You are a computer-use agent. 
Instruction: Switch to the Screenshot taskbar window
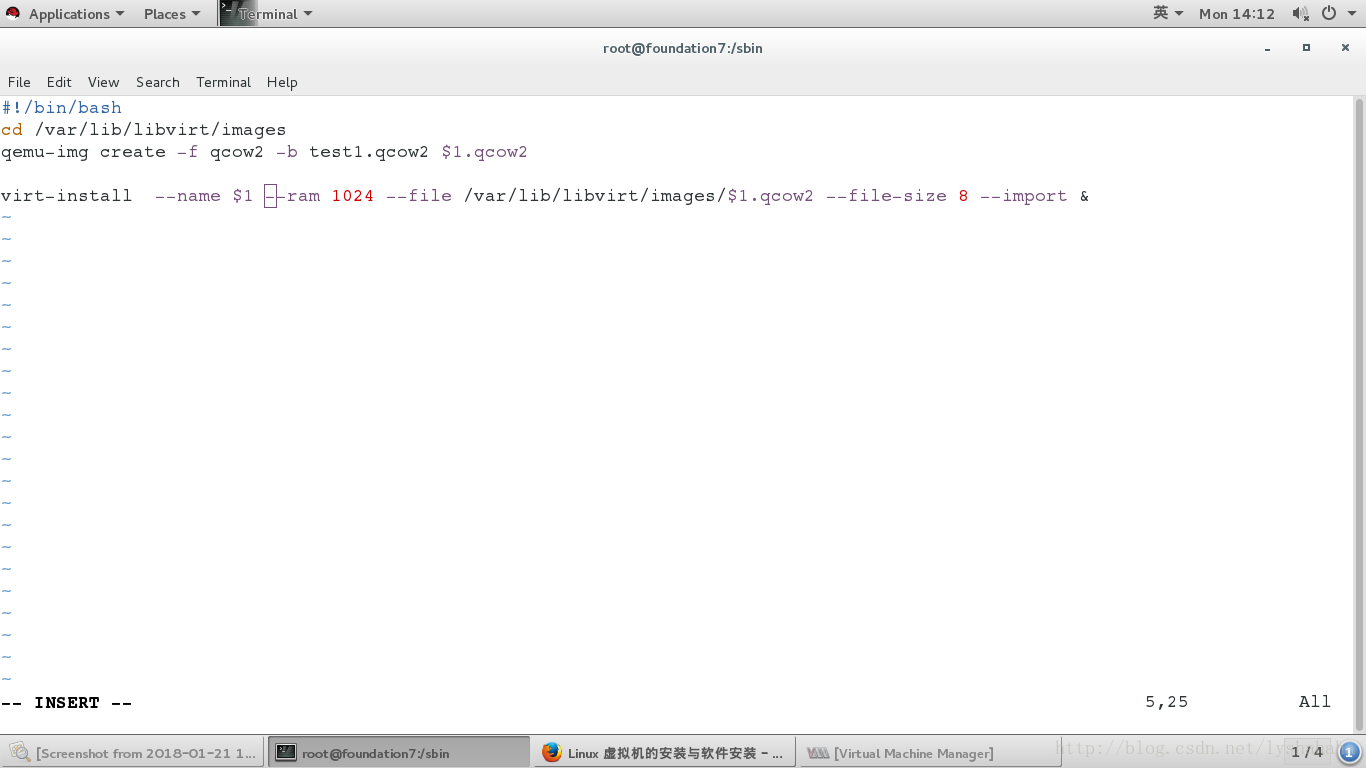pyautogui.click(x=134, y=753)
